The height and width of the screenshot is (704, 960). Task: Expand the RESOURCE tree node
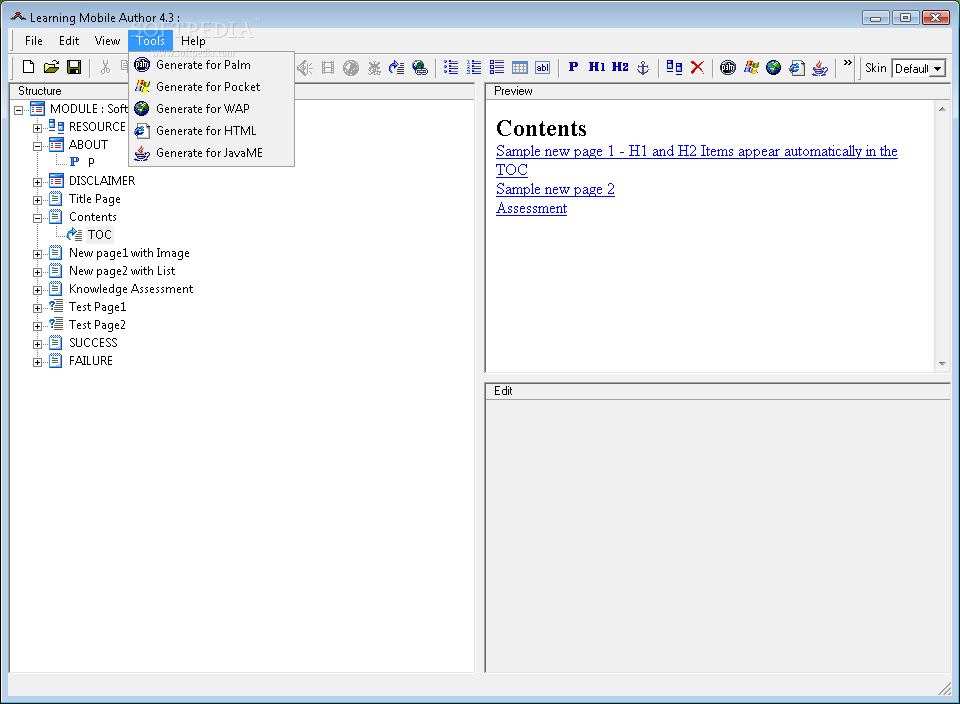tap(37, 128)
